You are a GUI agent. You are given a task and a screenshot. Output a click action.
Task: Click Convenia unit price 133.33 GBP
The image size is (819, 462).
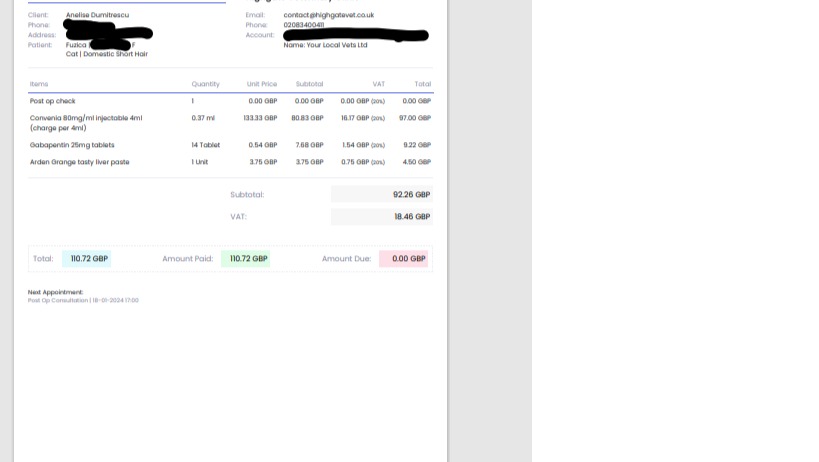(x=260, y=118)
